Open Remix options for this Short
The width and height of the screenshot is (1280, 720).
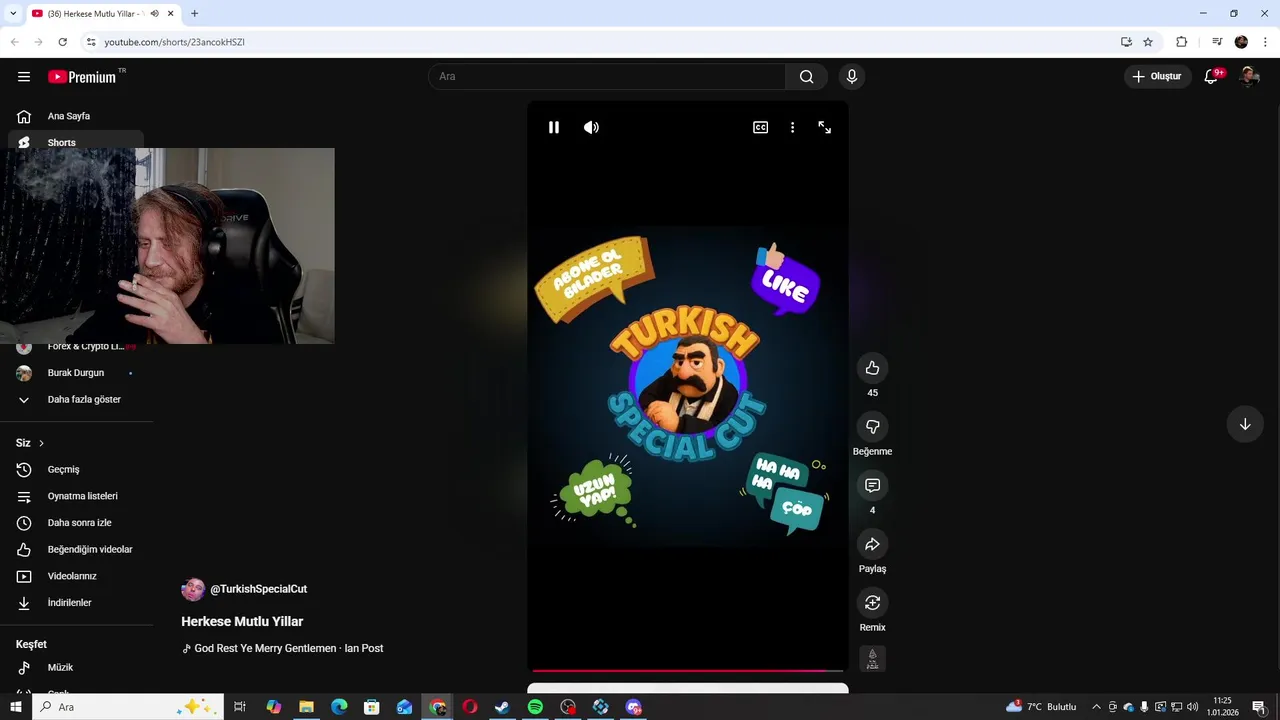click(x=872, y=603)
